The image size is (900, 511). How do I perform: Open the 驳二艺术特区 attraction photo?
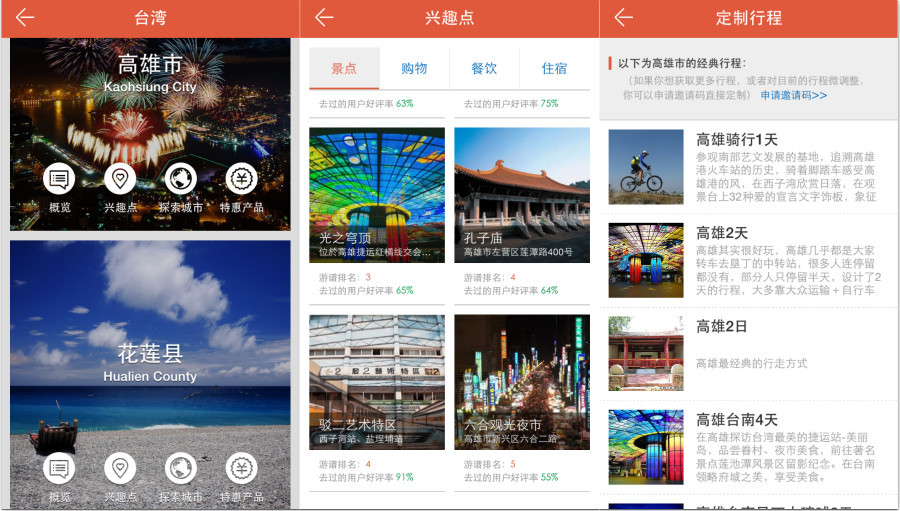(x=377, y=382)
